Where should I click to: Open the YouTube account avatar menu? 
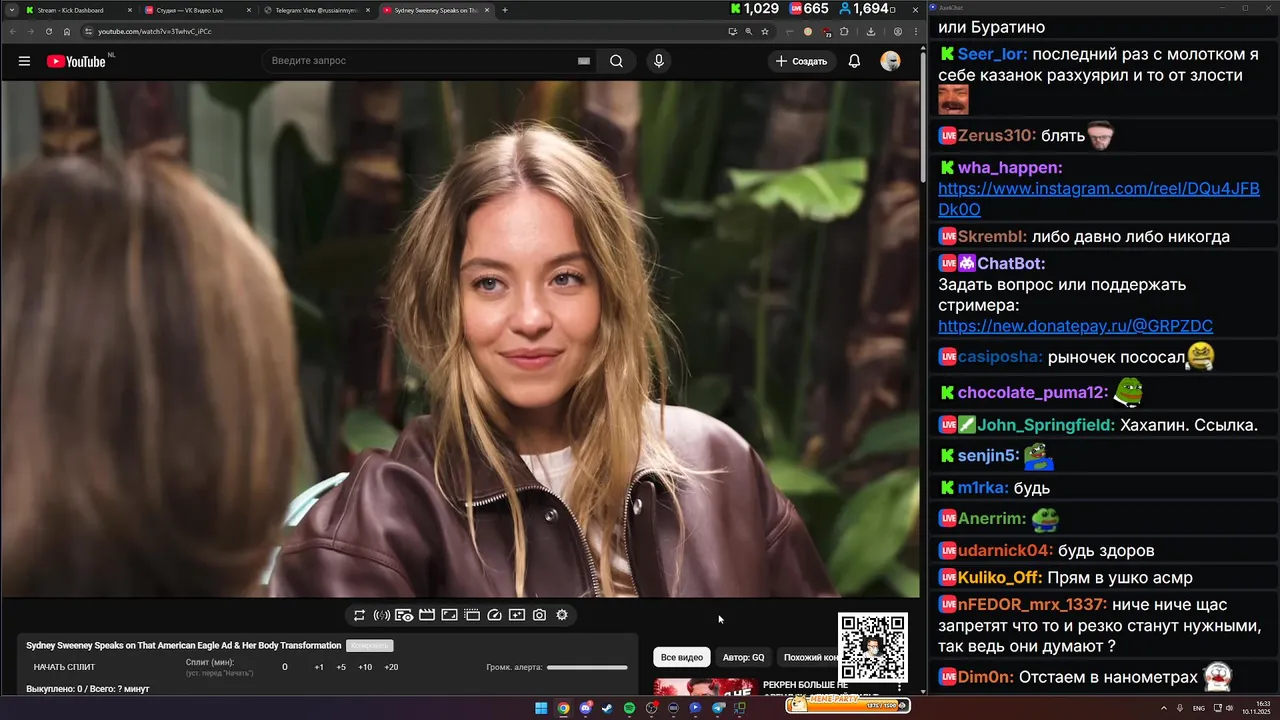890,61
